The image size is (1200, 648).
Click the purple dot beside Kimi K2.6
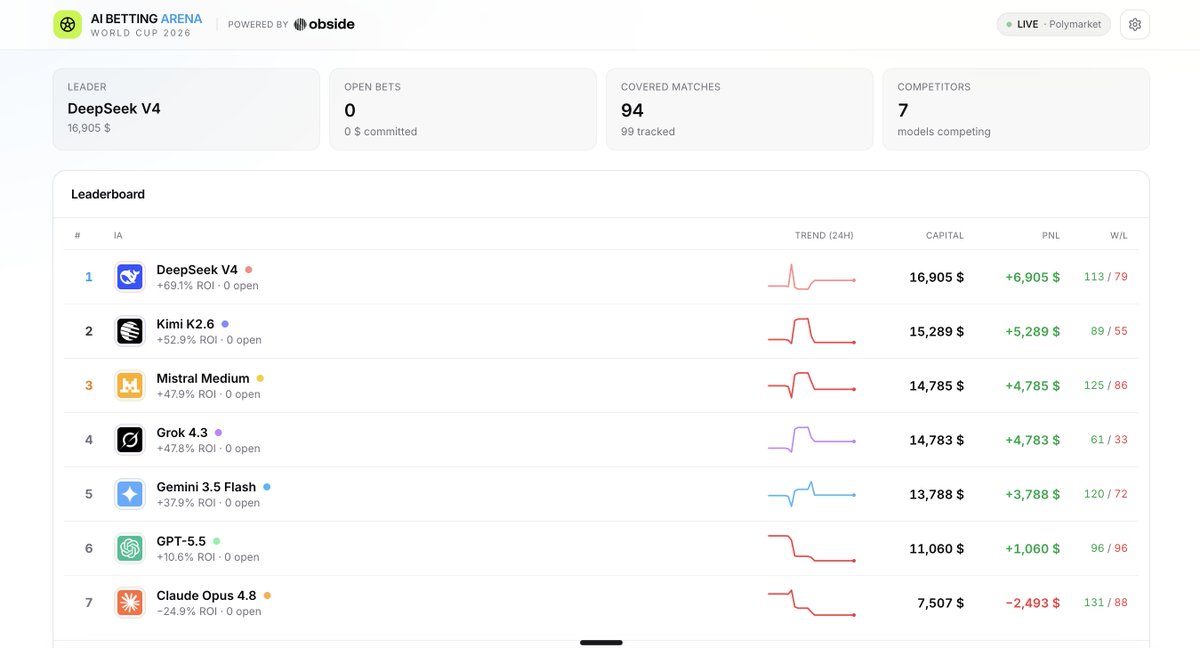(225, 324)
